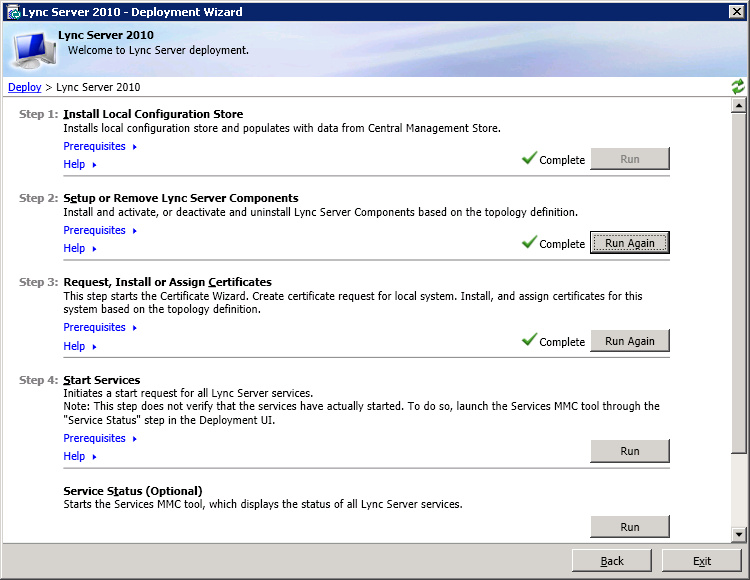Image resolution: width=750 pixels, height=580 pixels.
Task: Go Back to previous wizard page
Action: tap(612, 560)
